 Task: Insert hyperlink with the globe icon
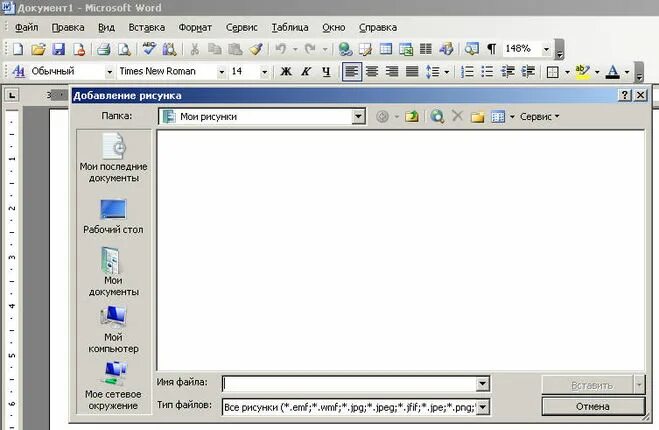(345, 49)
